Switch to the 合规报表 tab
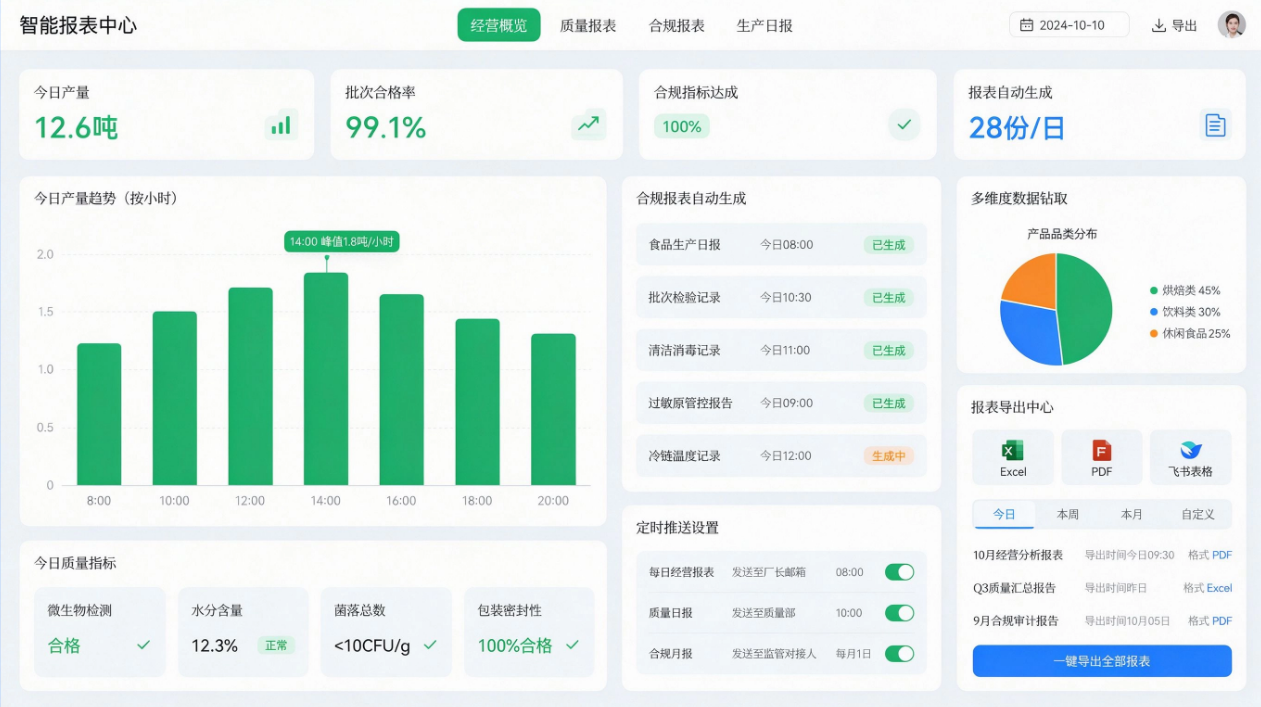 677,26
